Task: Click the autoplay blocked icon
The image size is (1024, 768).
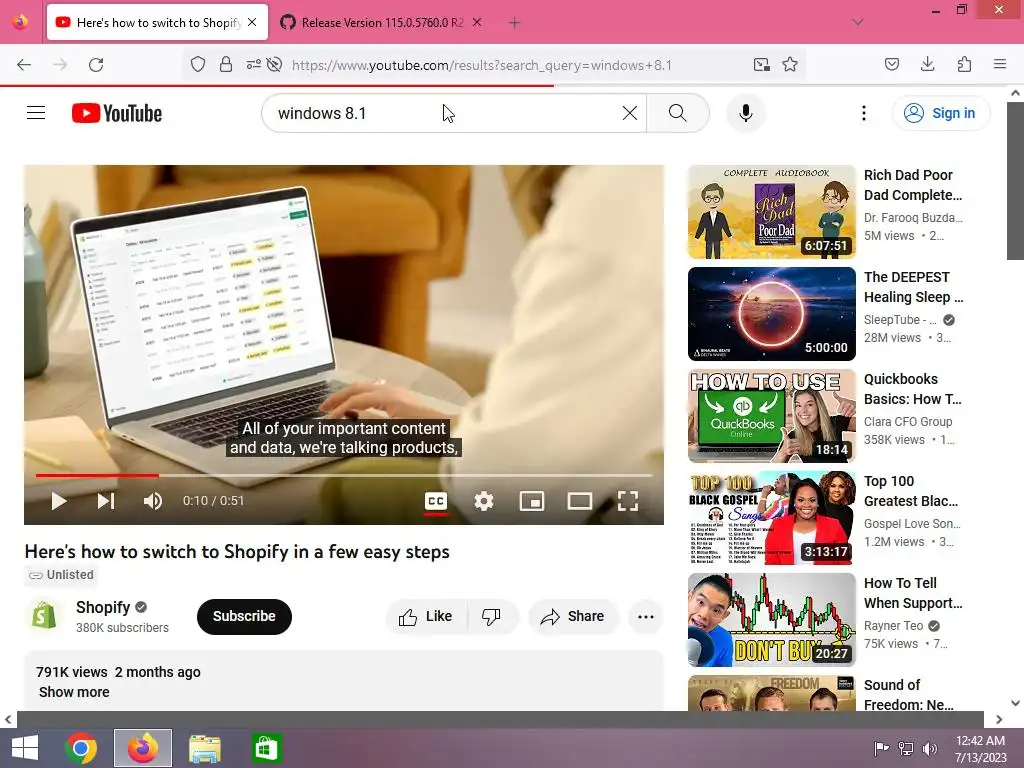Action: 275,64
